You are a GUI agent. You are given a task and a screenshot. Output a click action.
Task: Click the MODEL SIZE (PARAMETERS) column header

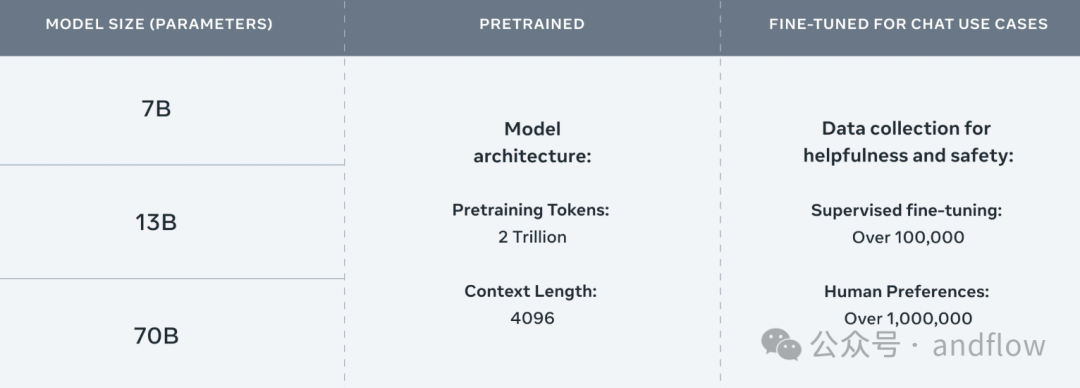[x=159, y=24]
